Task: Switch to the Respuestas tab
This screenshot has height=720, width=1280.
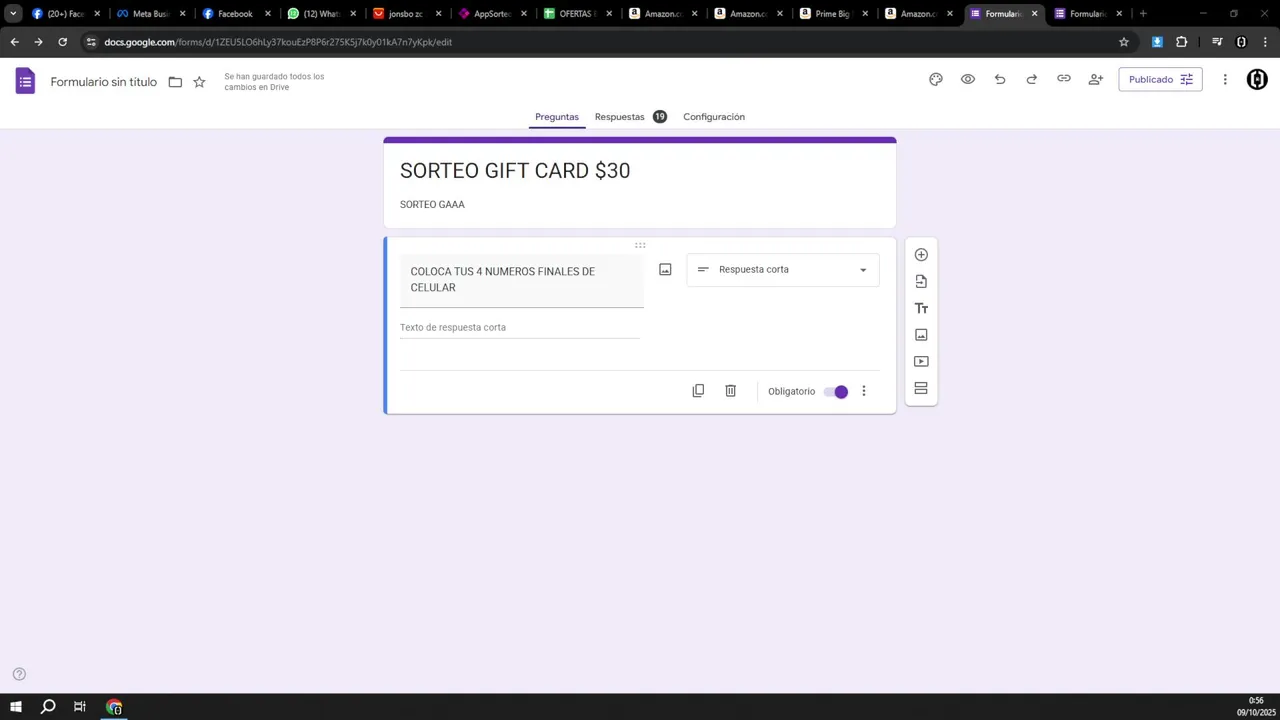Action: [x=620, y=117]
